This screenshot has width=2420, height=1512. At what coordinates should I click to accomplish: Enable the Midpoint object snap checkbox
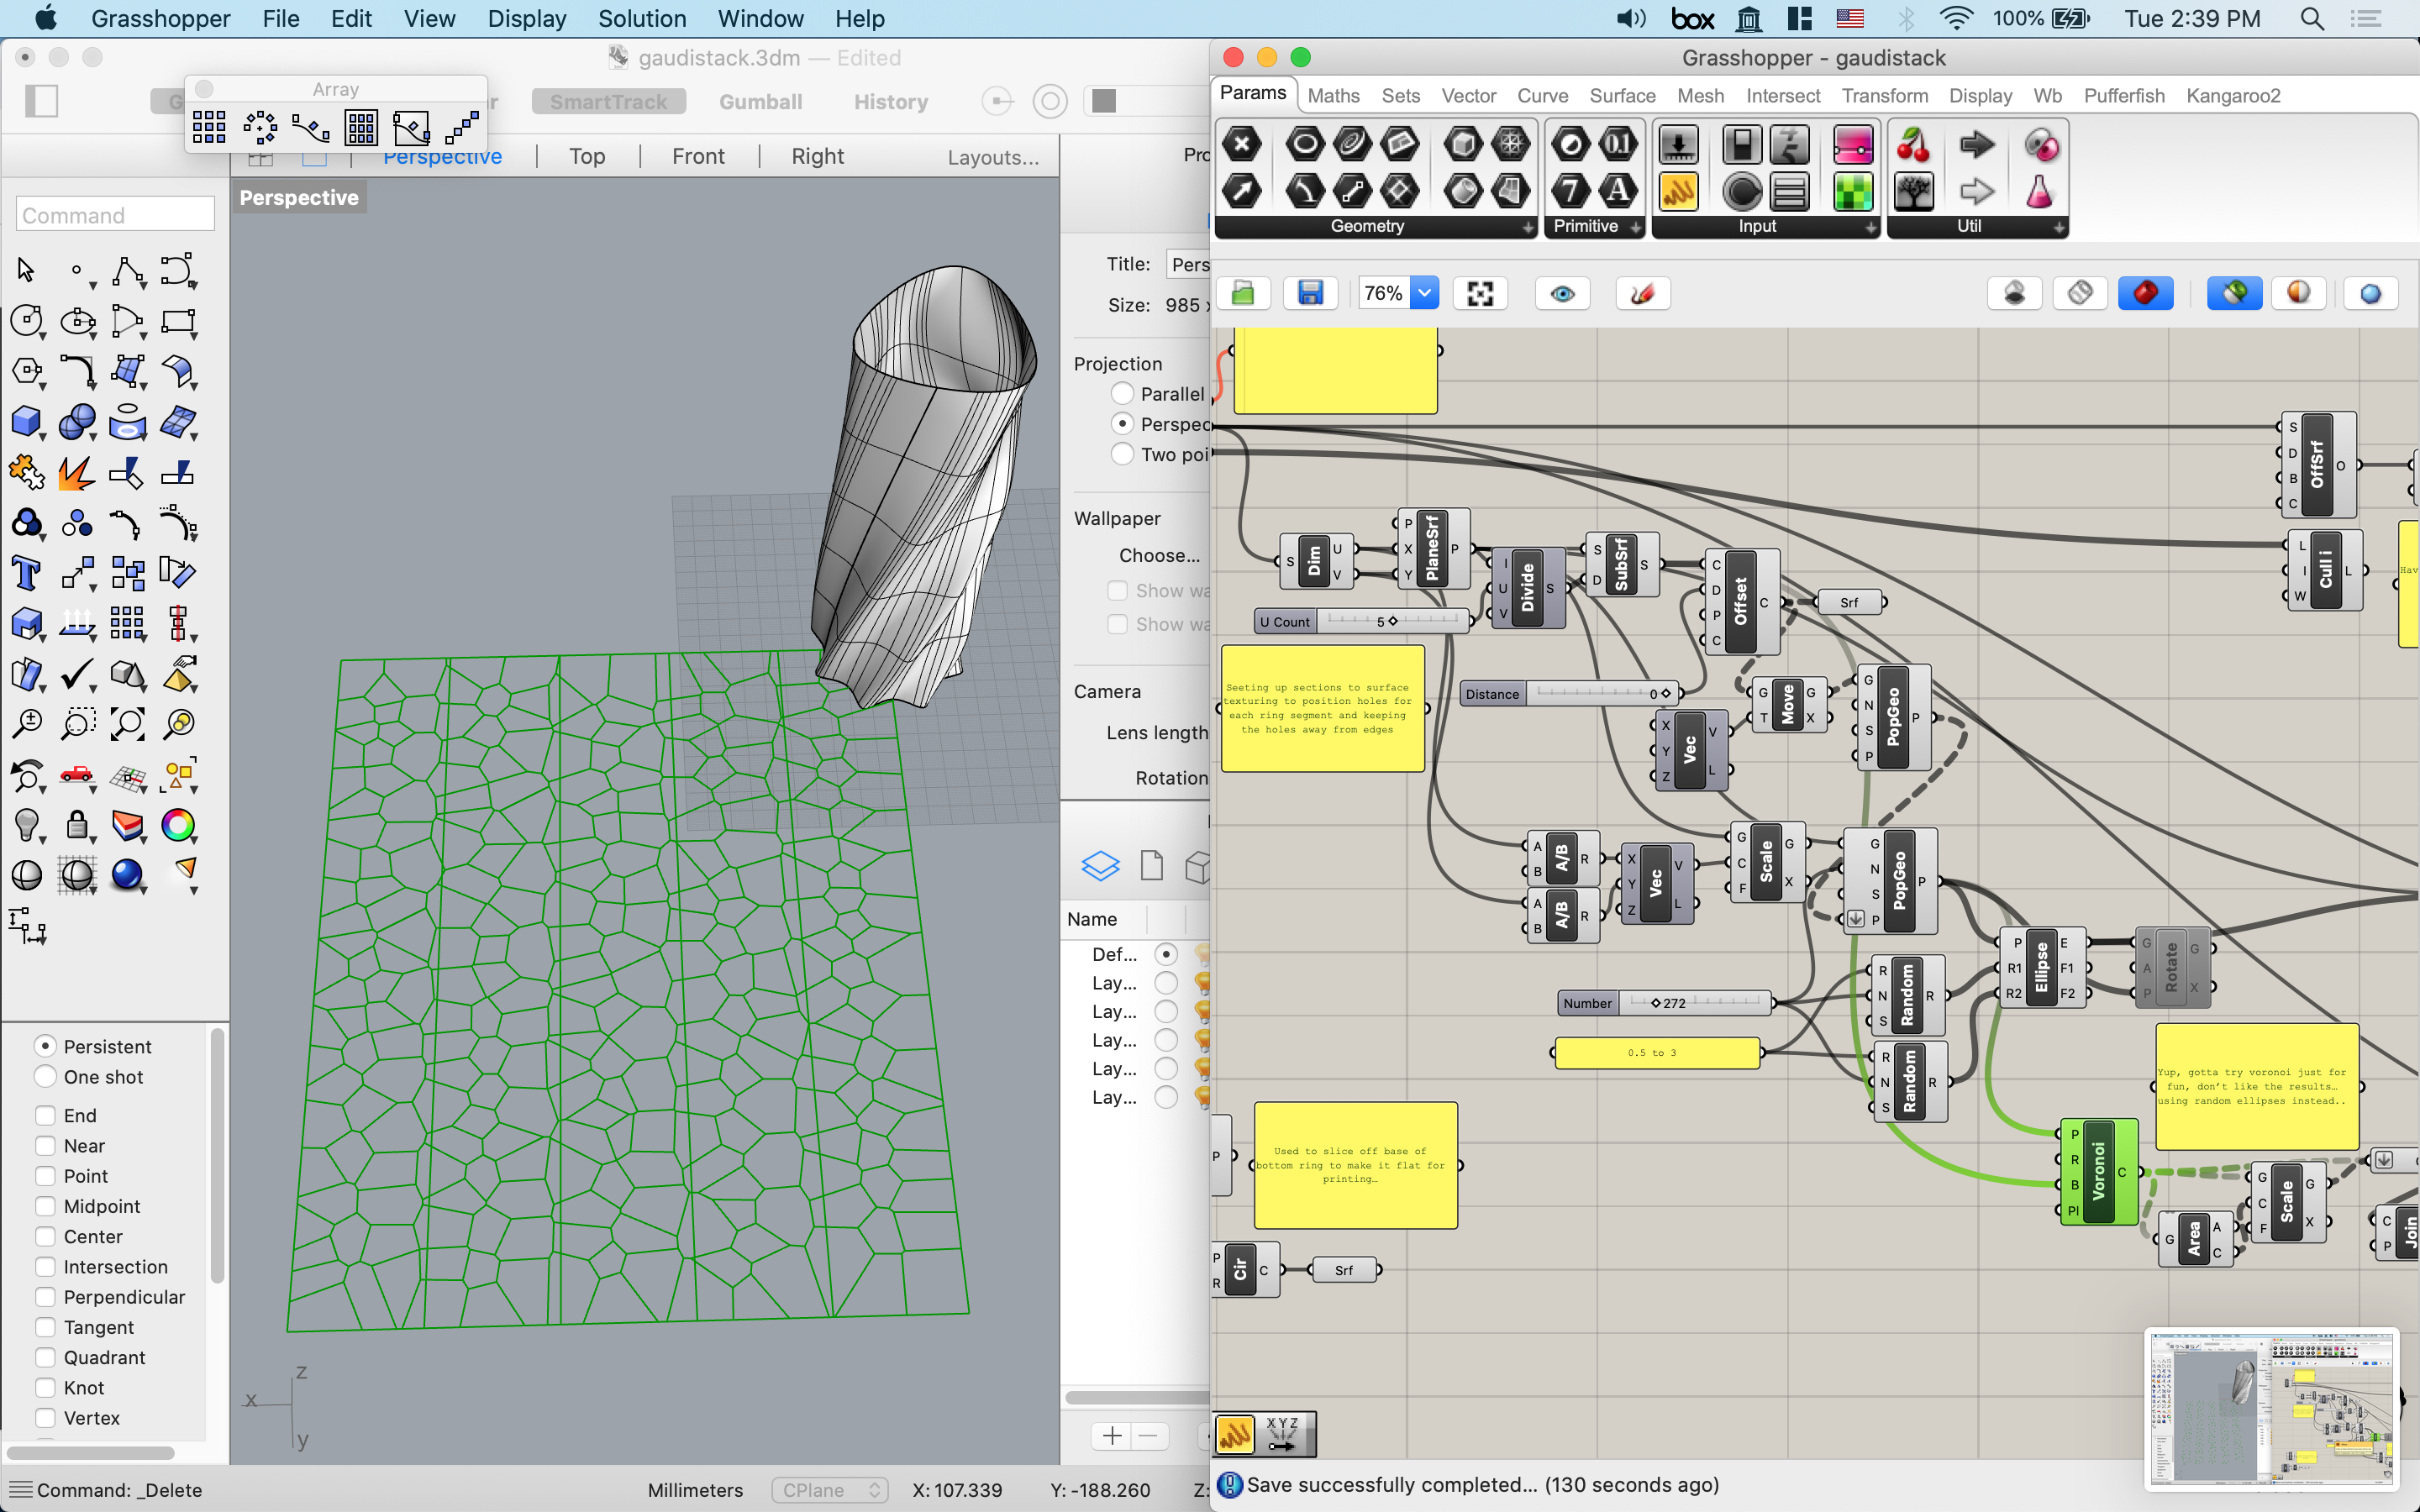45,1206
